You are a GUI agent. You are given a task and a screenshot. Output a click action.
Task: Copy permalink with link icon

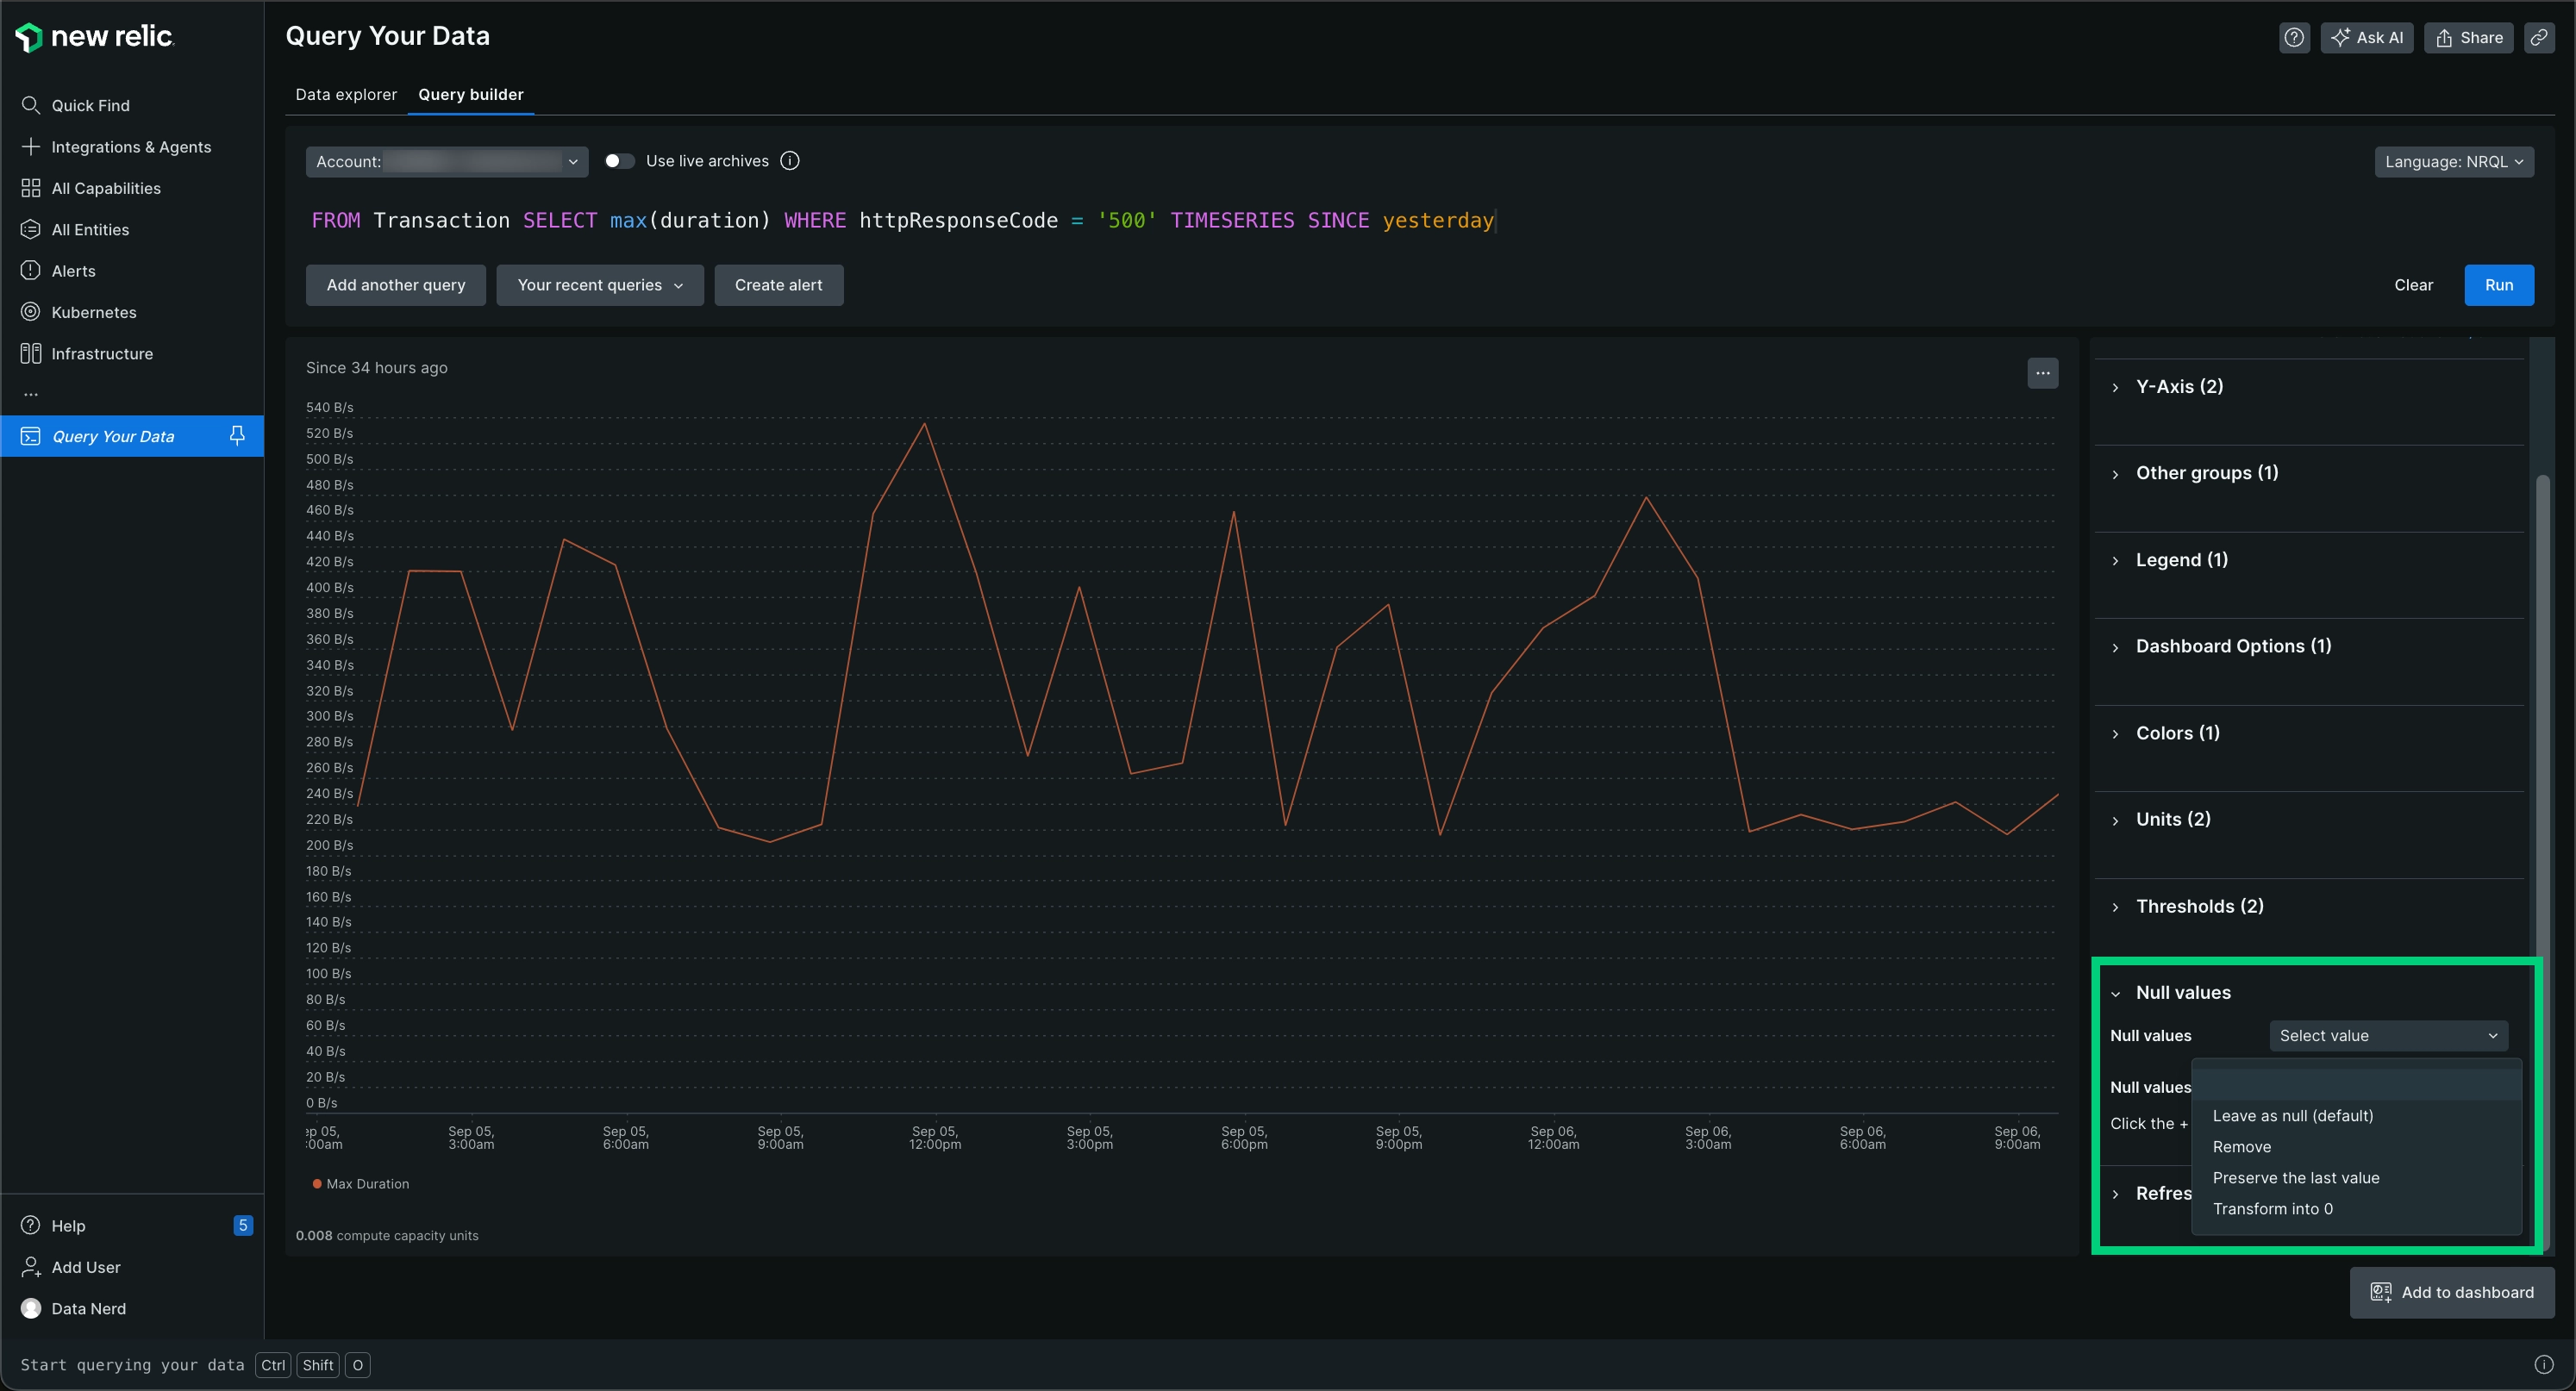(2539, 38)
